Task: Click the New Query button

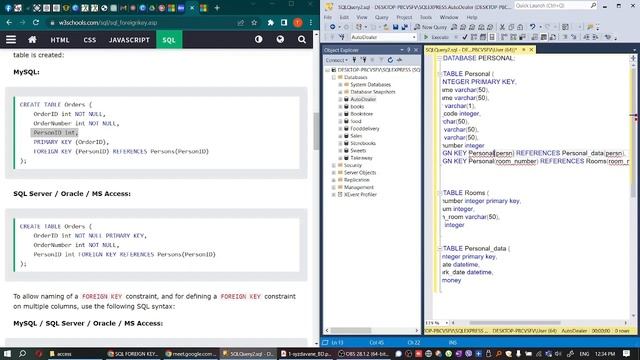Action: pyautogui.click(x=431, y=27)
